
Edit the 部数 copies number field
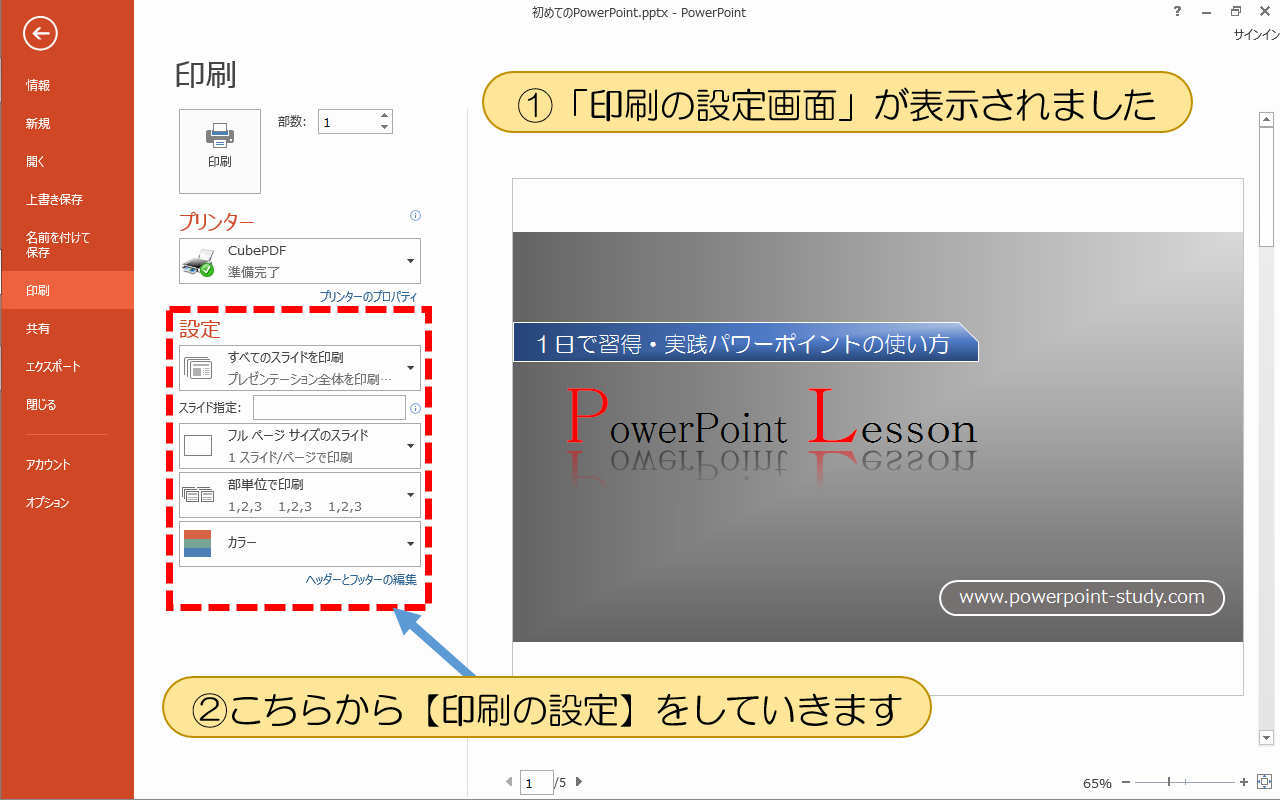[348, 122]
